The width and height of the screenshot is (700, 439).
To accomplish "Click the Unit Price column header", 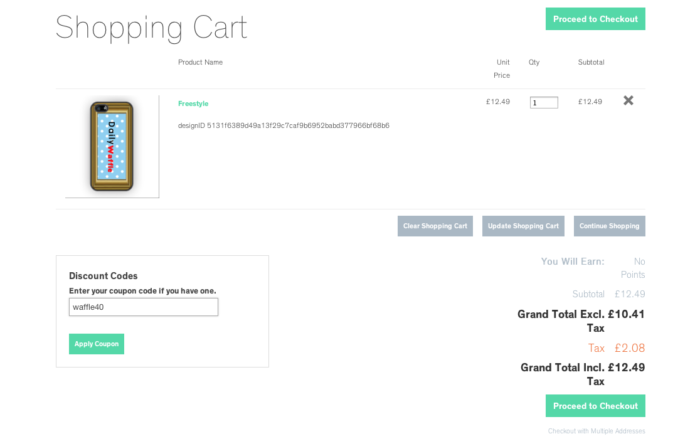I will tap(501, 69).
